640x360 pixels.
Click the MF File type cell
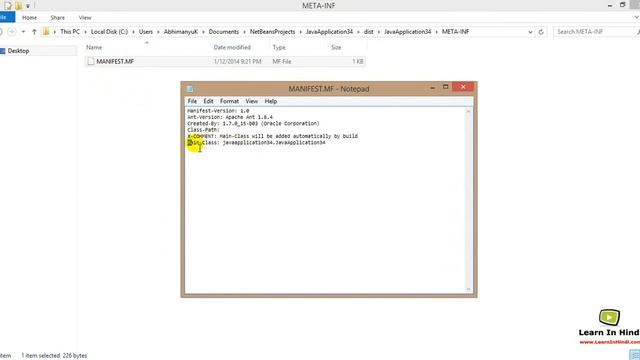tap(282, 61)
